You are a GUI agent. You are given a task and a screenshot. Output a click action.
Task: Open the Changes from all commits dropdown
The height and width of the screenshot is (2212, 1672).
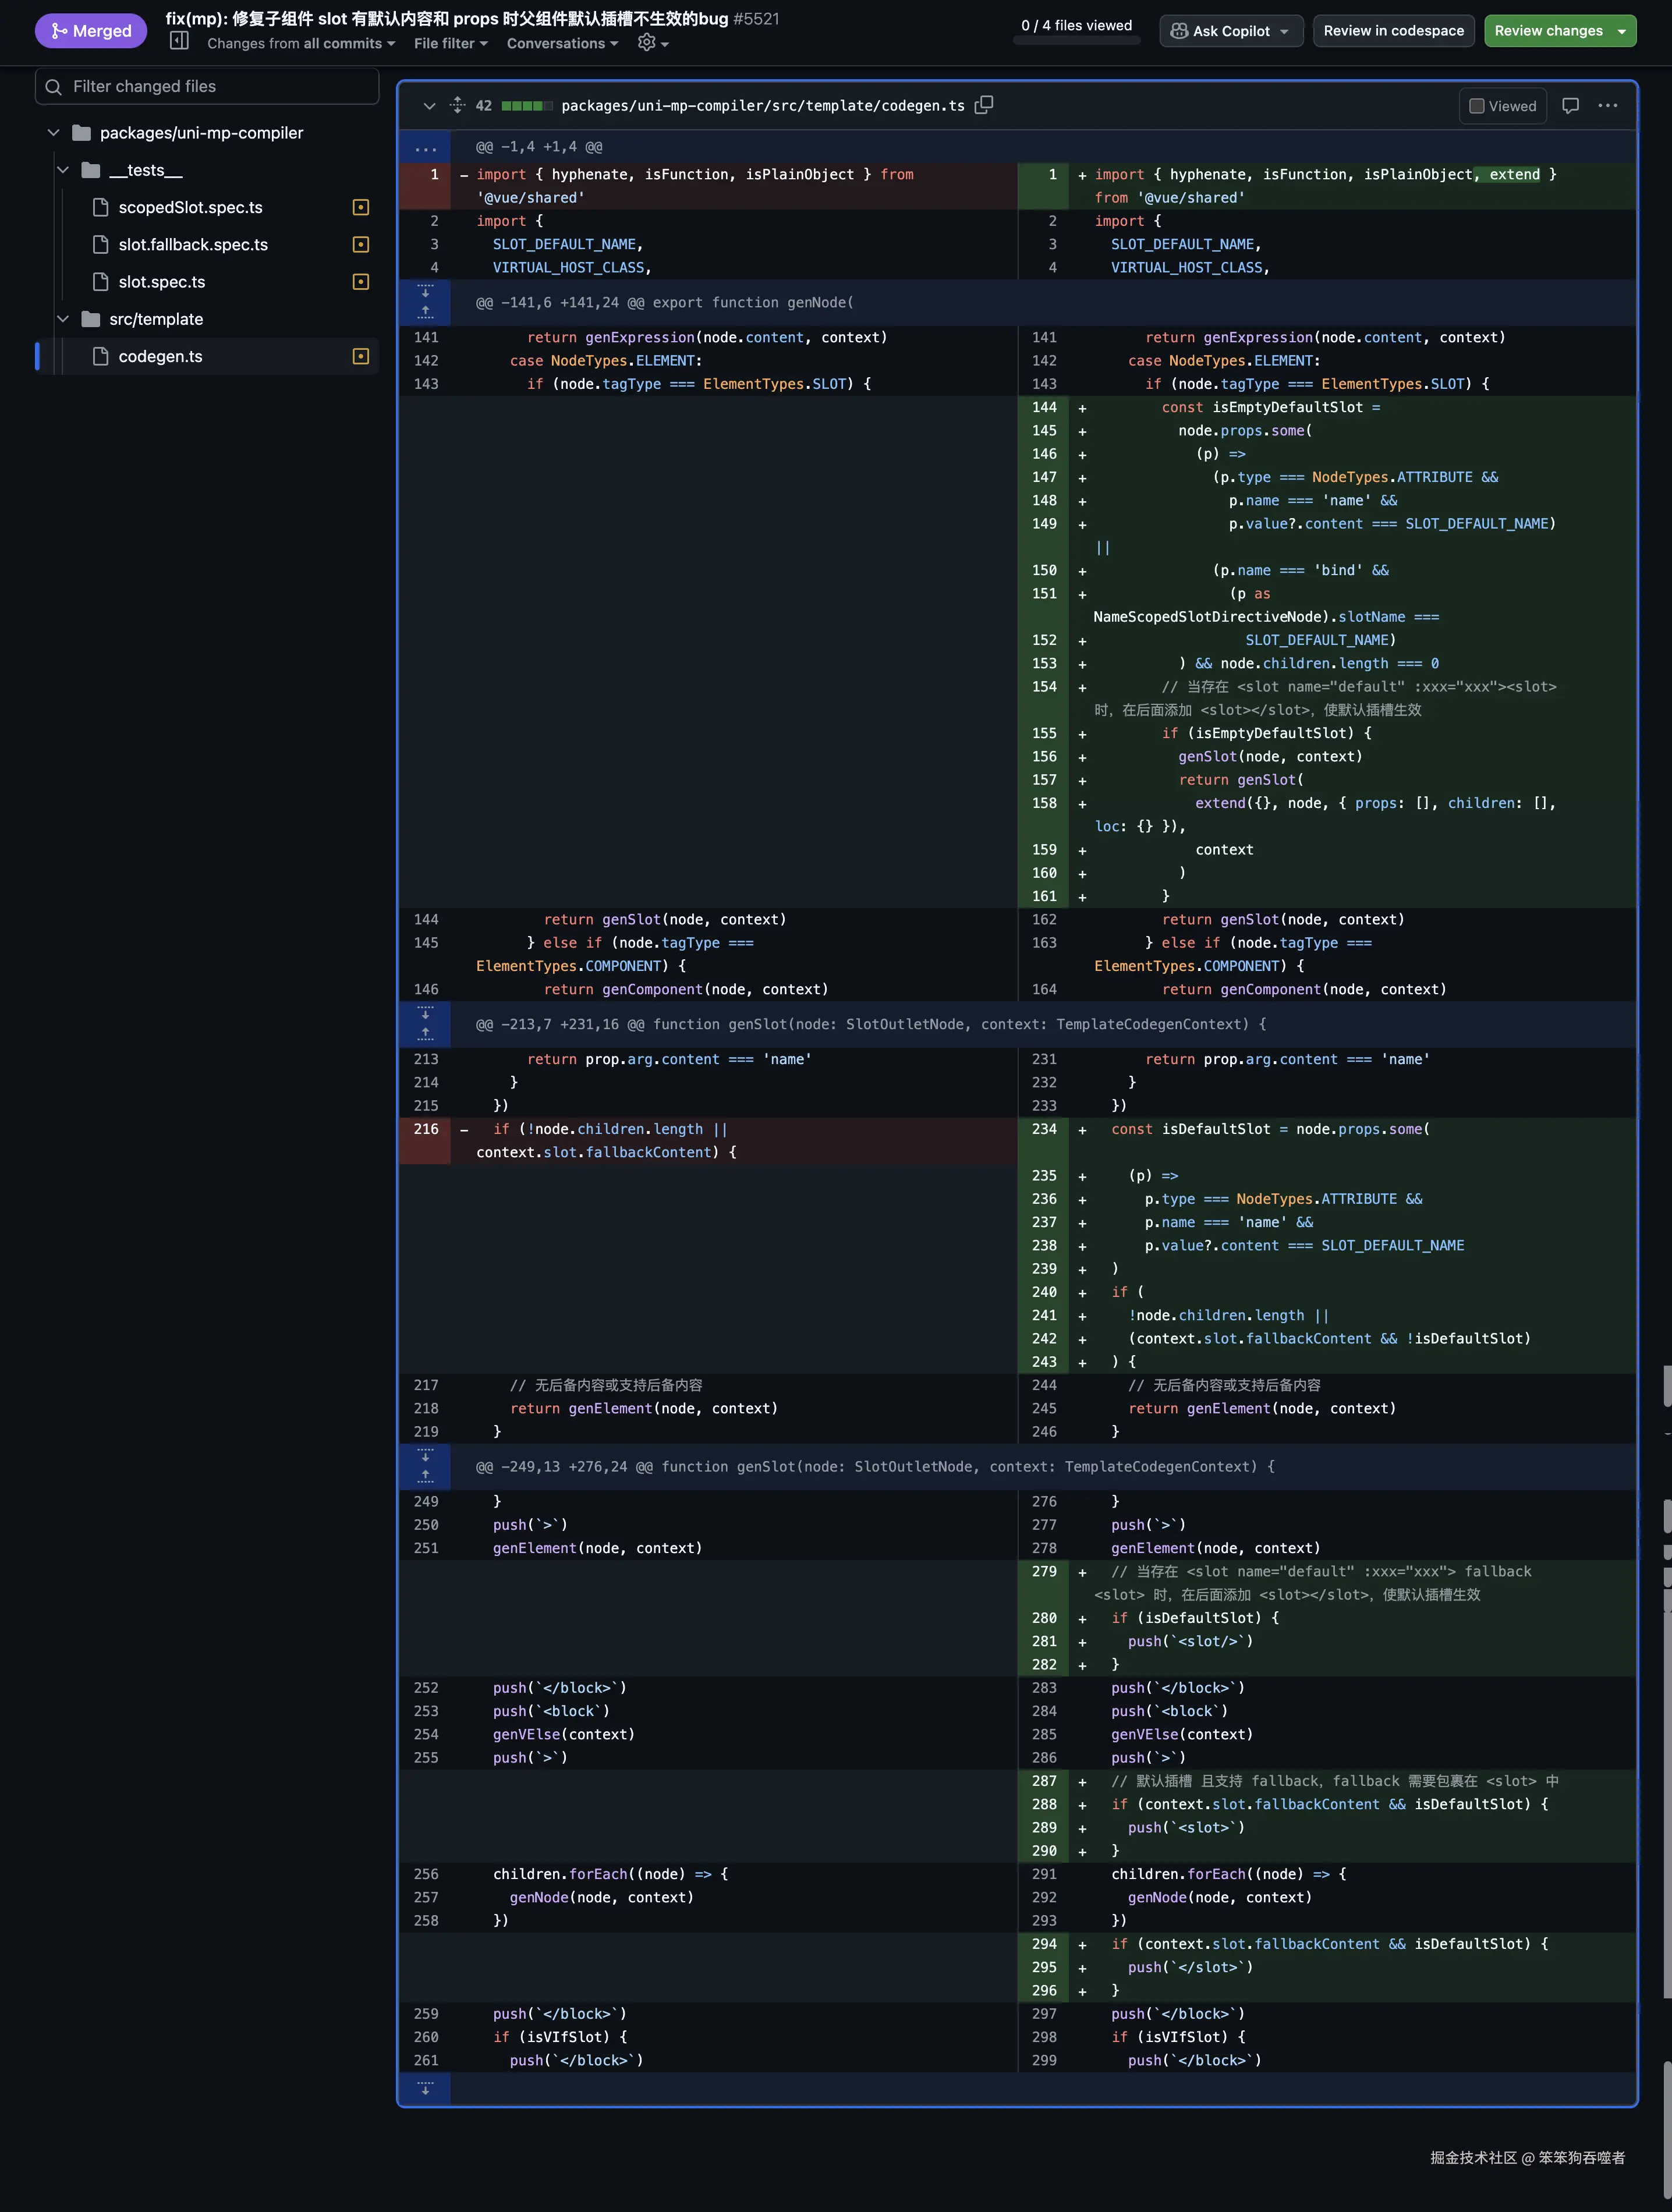(300, 43)
